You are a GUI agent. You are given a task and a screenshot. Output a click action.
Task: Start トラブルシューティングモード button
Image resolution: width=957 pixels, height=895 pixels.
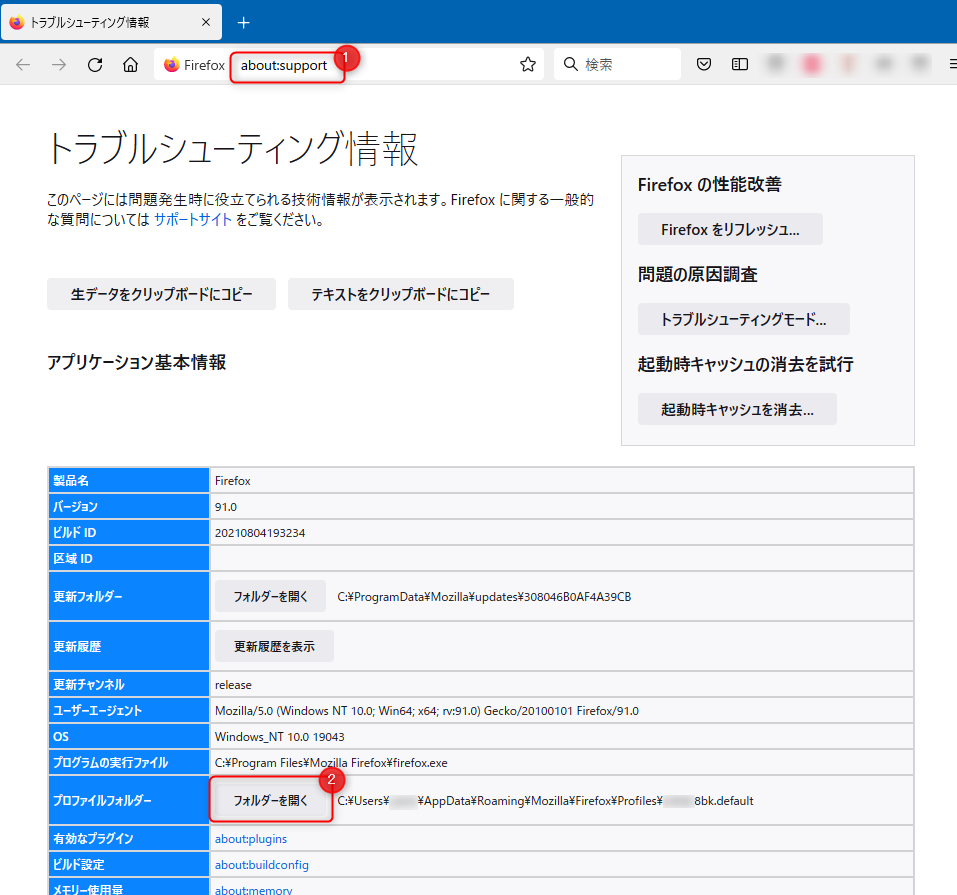743,320
